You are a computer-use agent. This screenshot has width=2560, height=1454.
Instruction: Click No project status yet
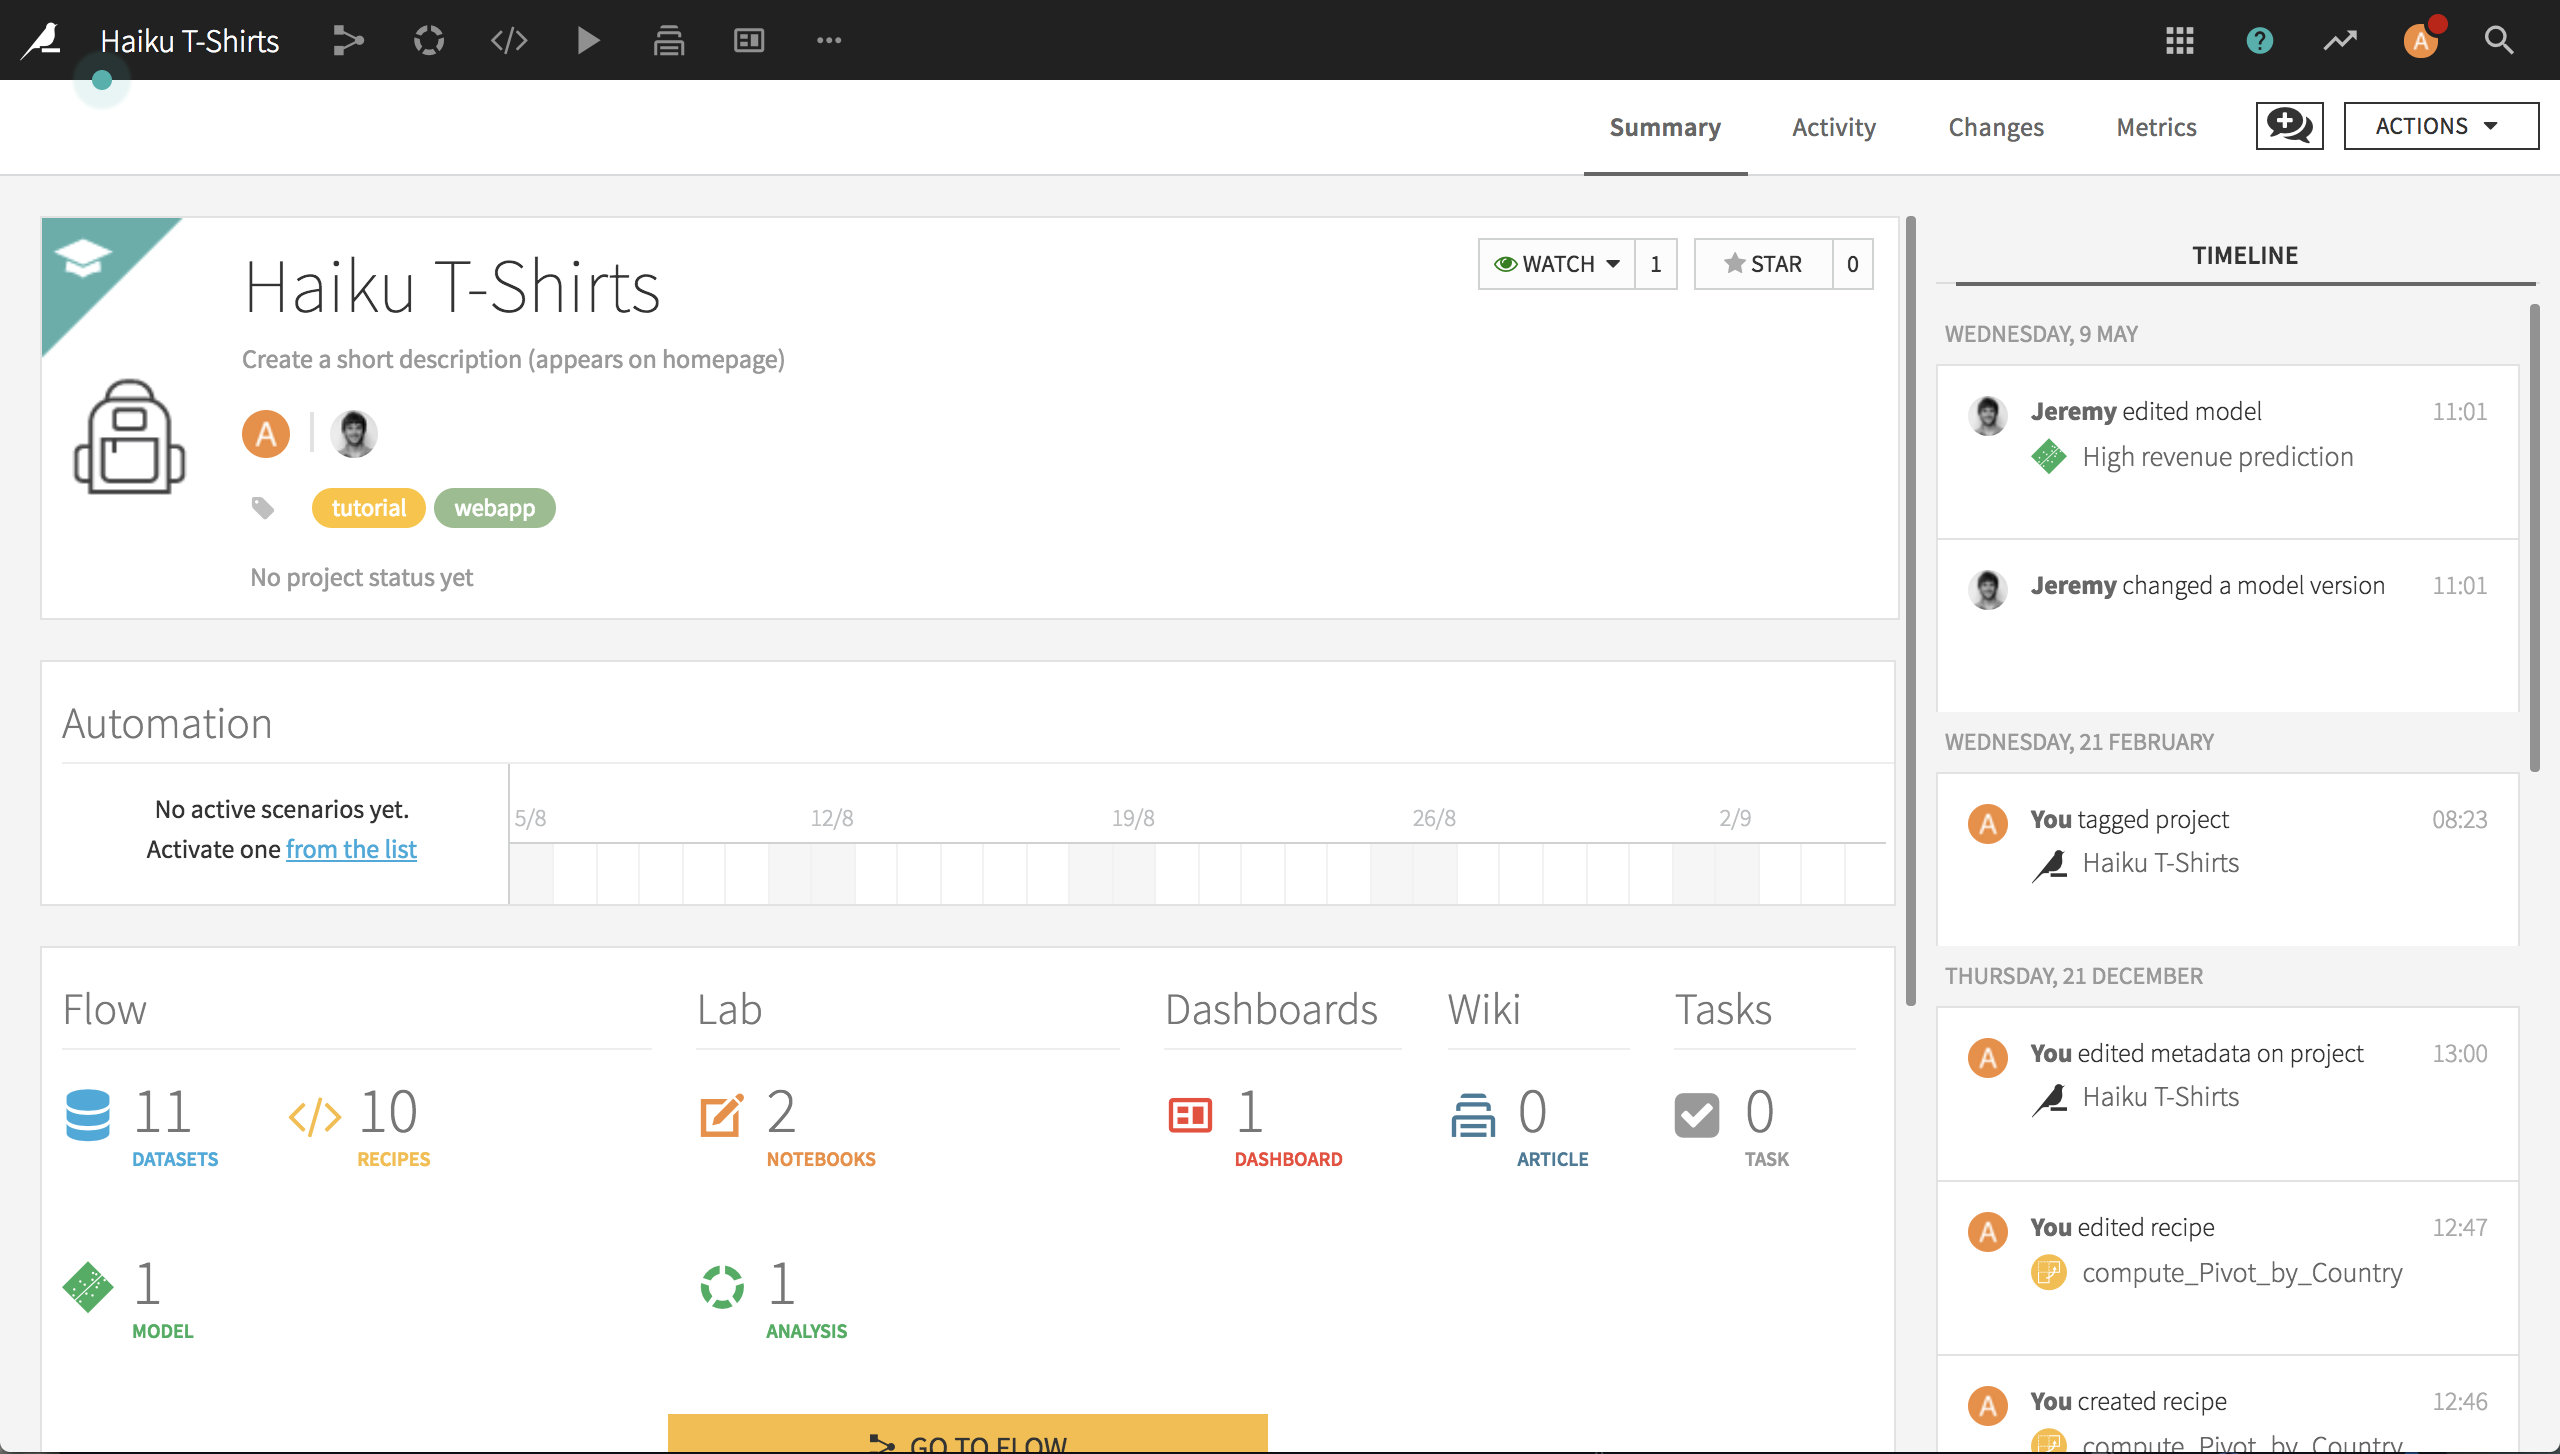[362, 577]
